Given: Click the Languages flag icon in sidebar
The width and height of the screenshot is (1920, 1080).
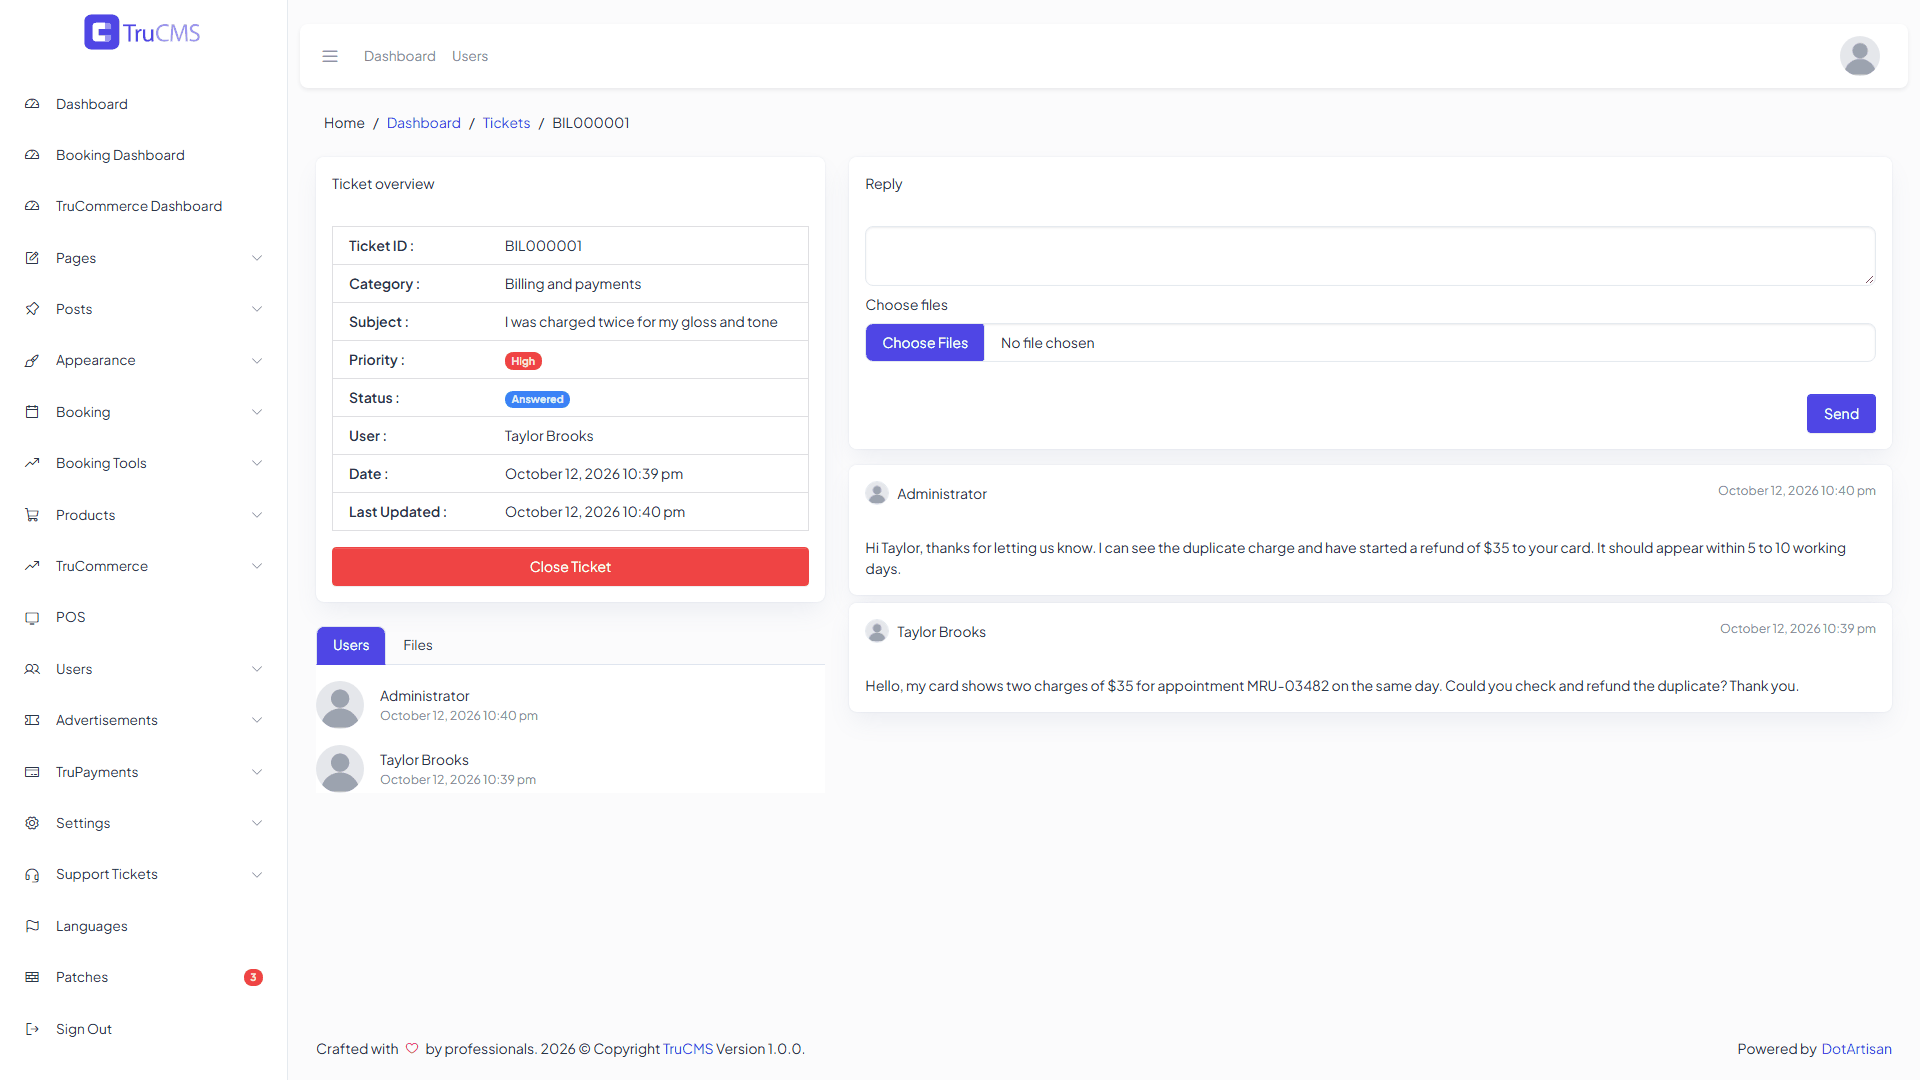Looking at the screenshot, I should 32,926.
